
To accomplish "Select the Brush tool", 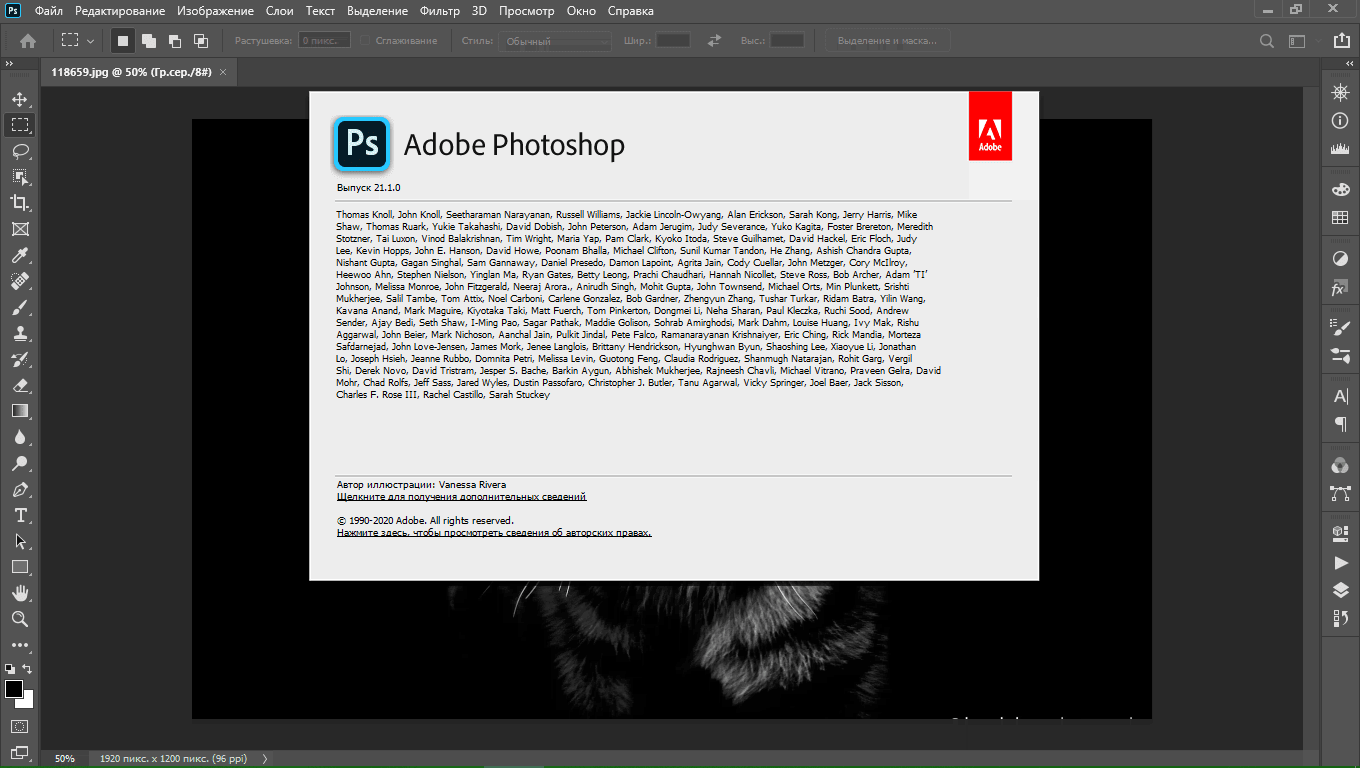I will [19, 307].
